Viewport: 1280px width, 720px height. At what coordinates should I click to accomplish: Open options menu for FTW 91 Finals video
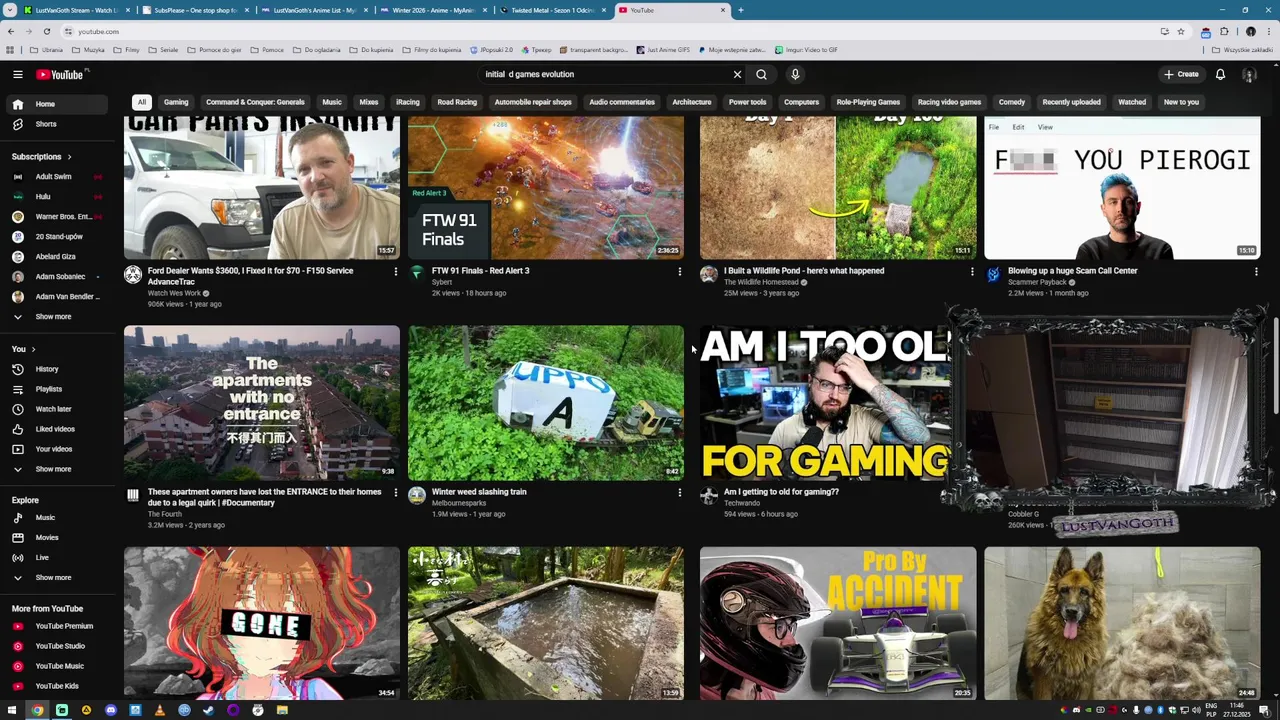tap(679, 271)
